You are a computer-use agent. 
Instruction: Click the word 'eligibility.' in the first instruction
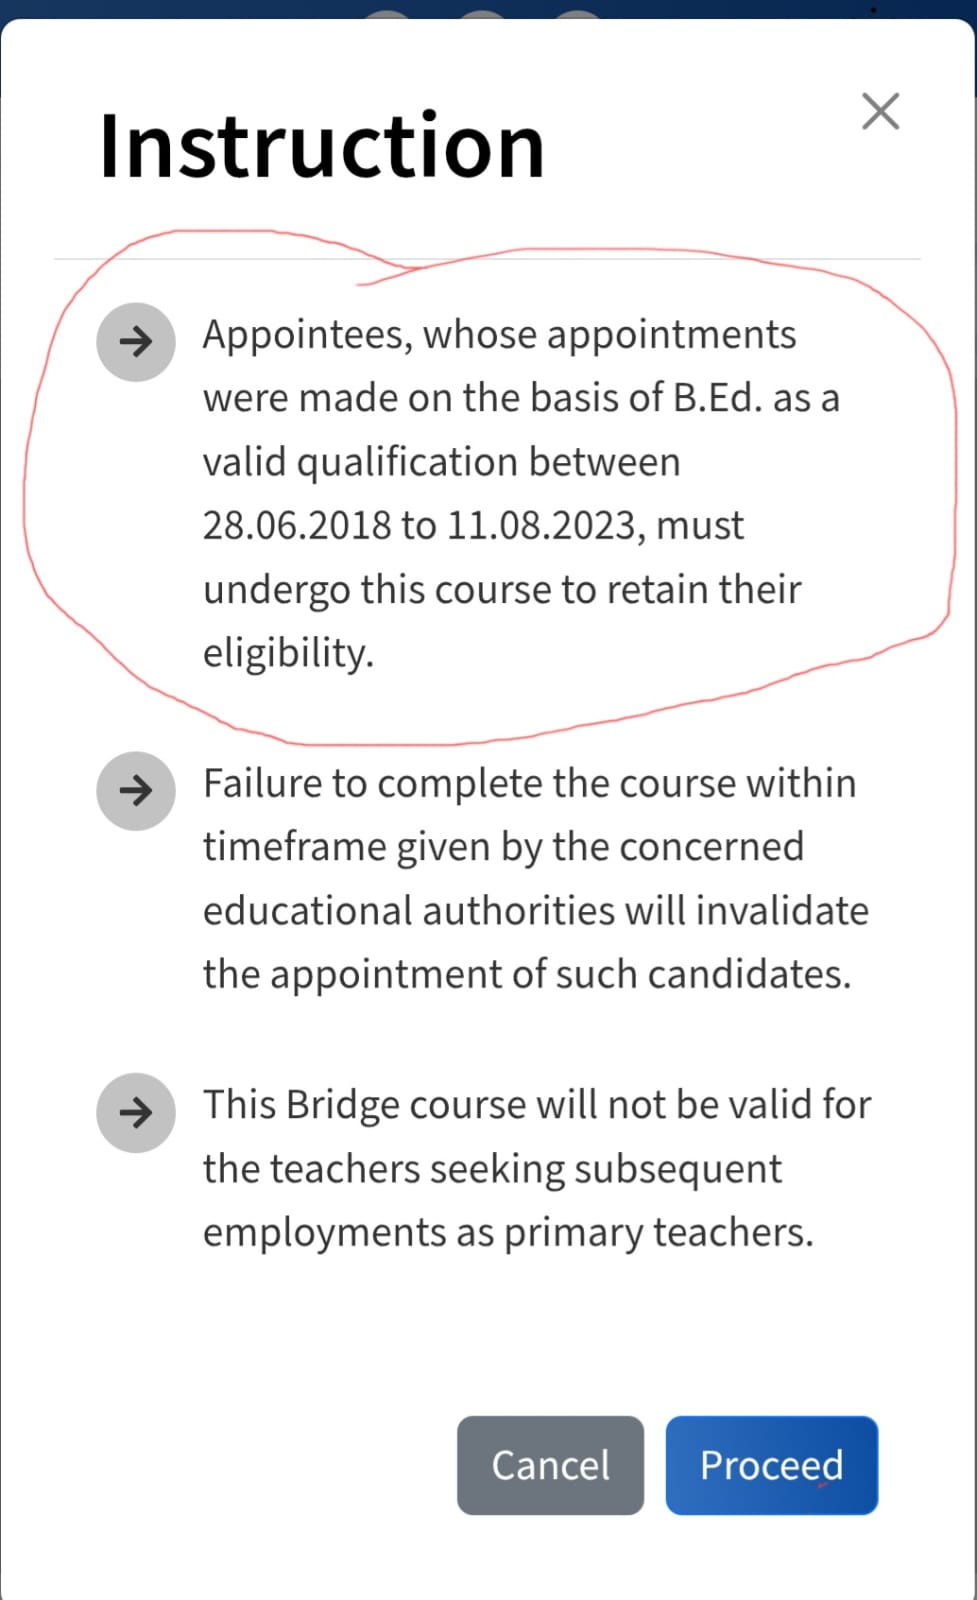288,654
